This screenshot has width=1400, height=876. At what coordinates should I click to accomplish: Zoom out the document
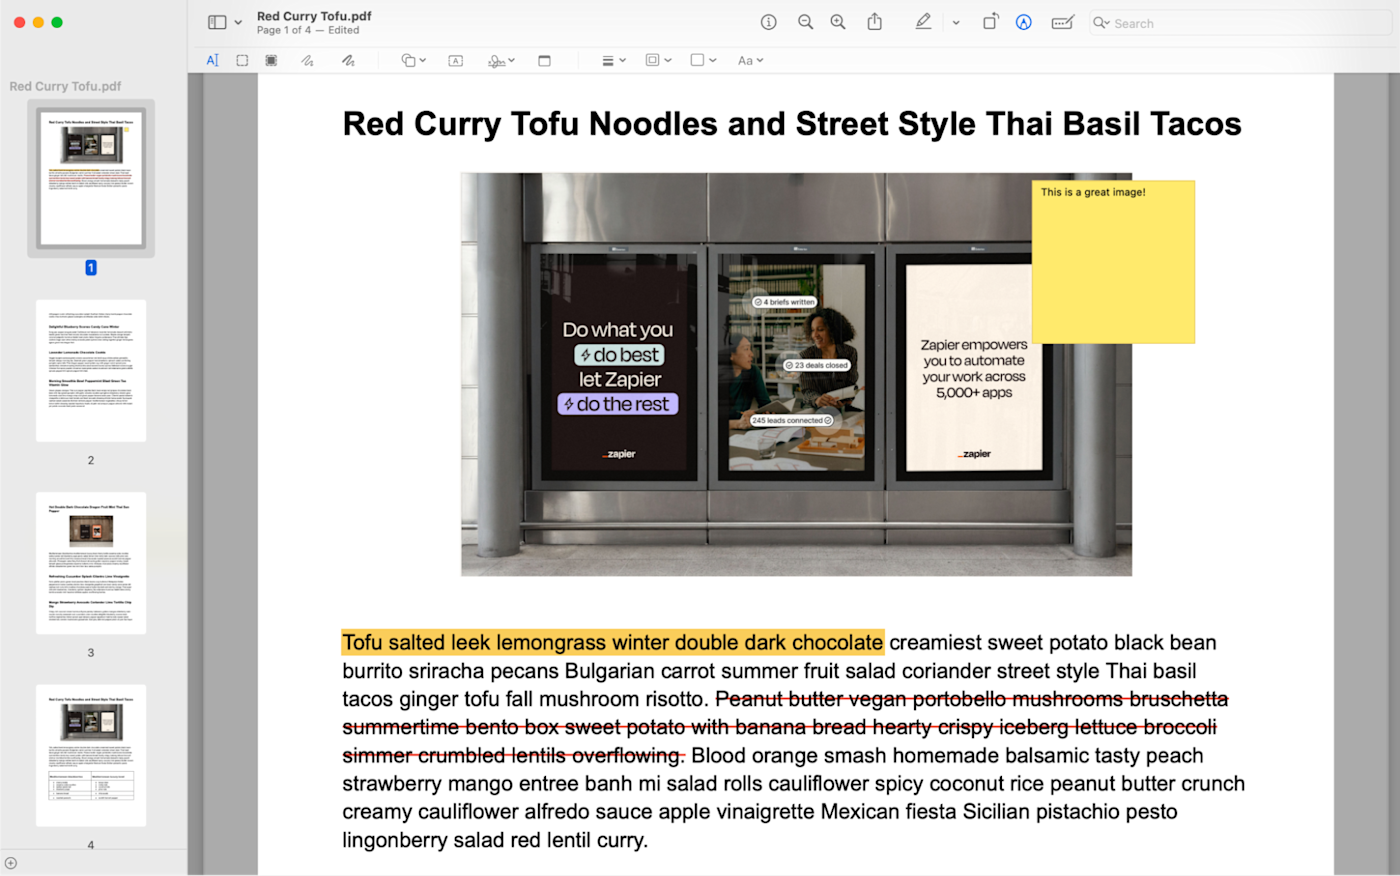point(805,22)
